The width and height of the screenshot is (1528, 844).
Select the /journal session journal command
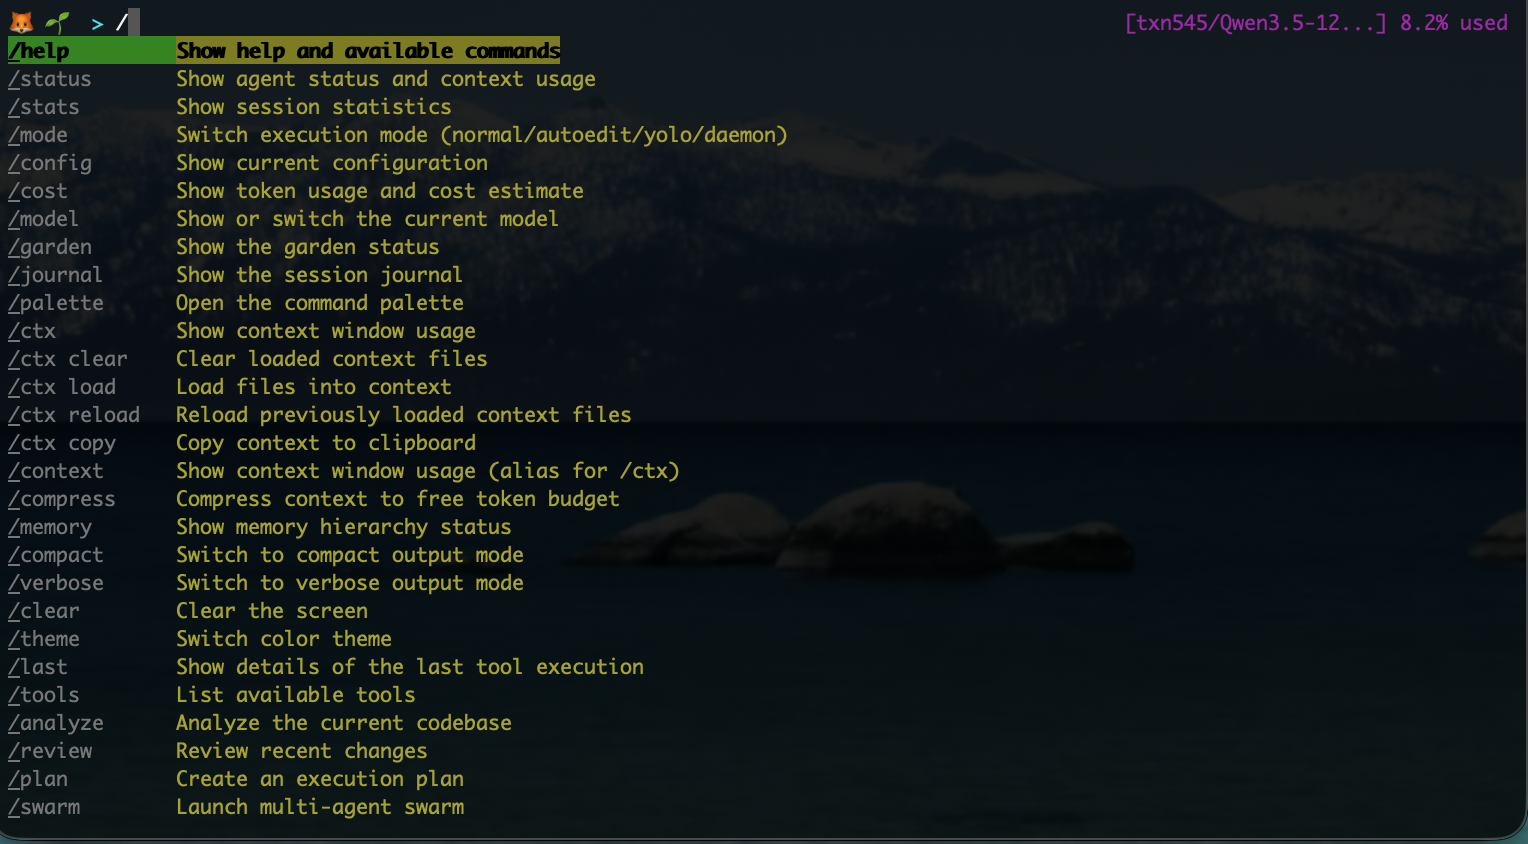pos(55,275)
